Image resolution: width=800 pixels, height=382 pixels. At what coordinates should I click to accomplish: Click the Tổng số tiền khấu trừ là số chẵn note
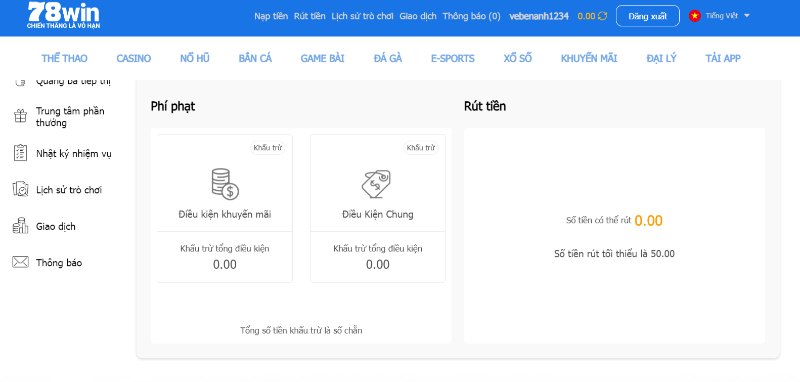click(301, 330)
